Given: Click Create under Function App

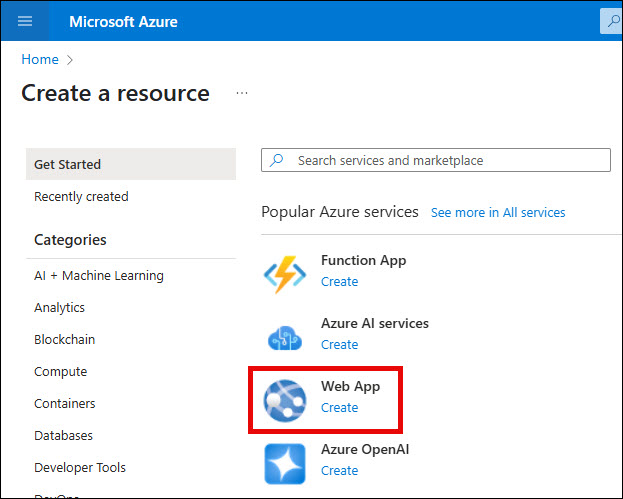Looking at the screenshot, I should tap(339, 282).
